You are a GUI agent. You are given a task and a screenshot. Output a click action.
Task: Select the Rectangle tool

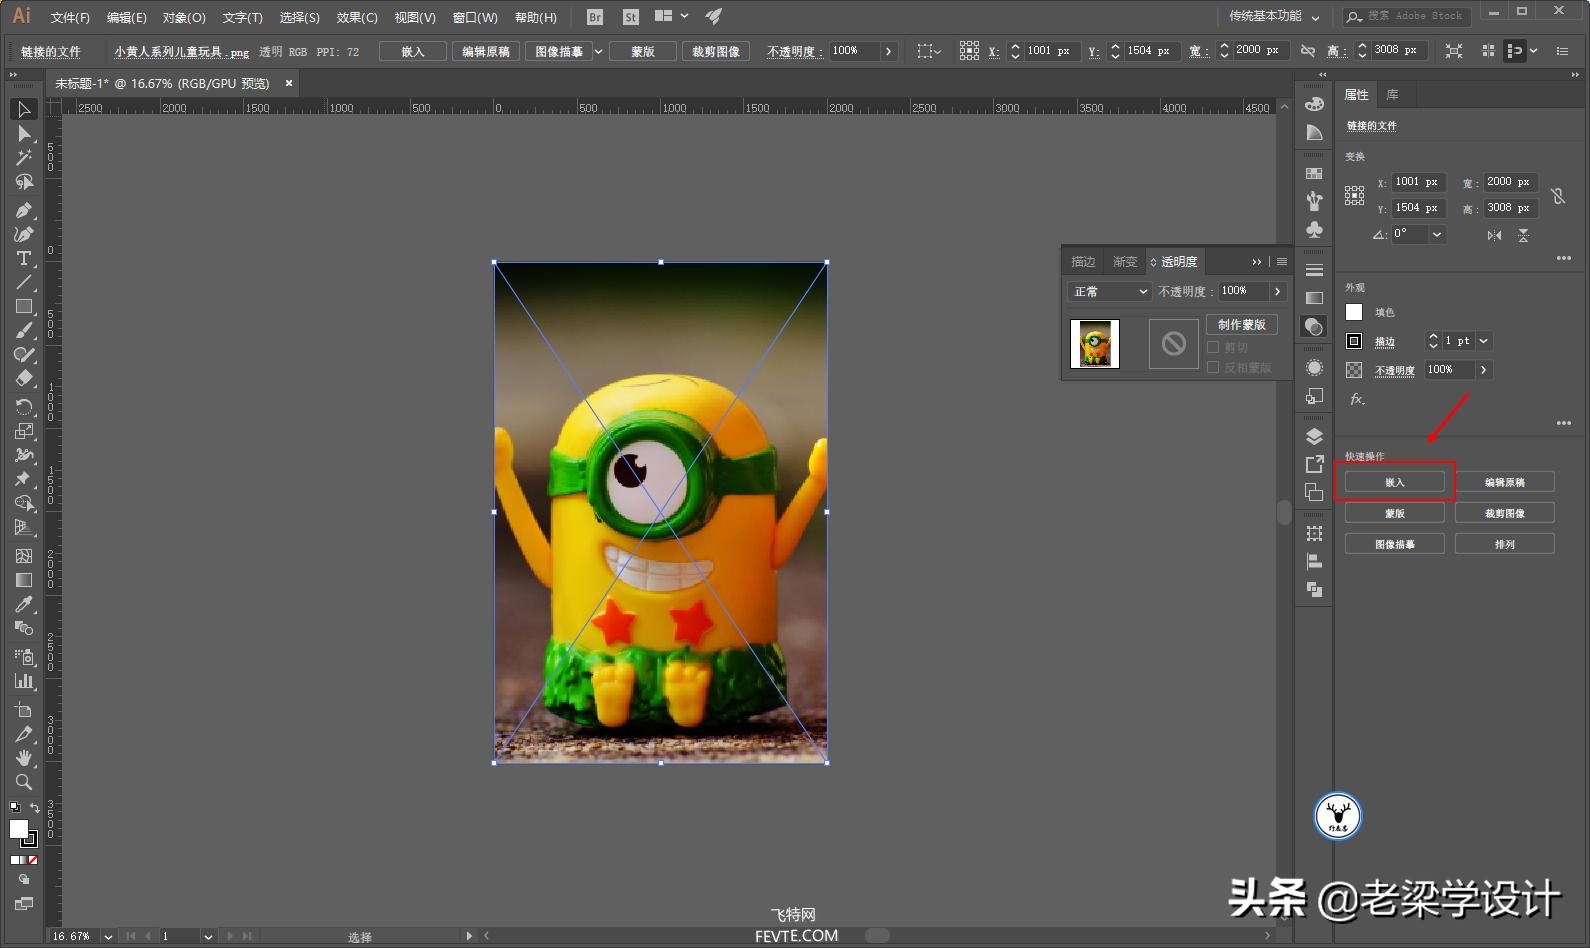point(23,307)
